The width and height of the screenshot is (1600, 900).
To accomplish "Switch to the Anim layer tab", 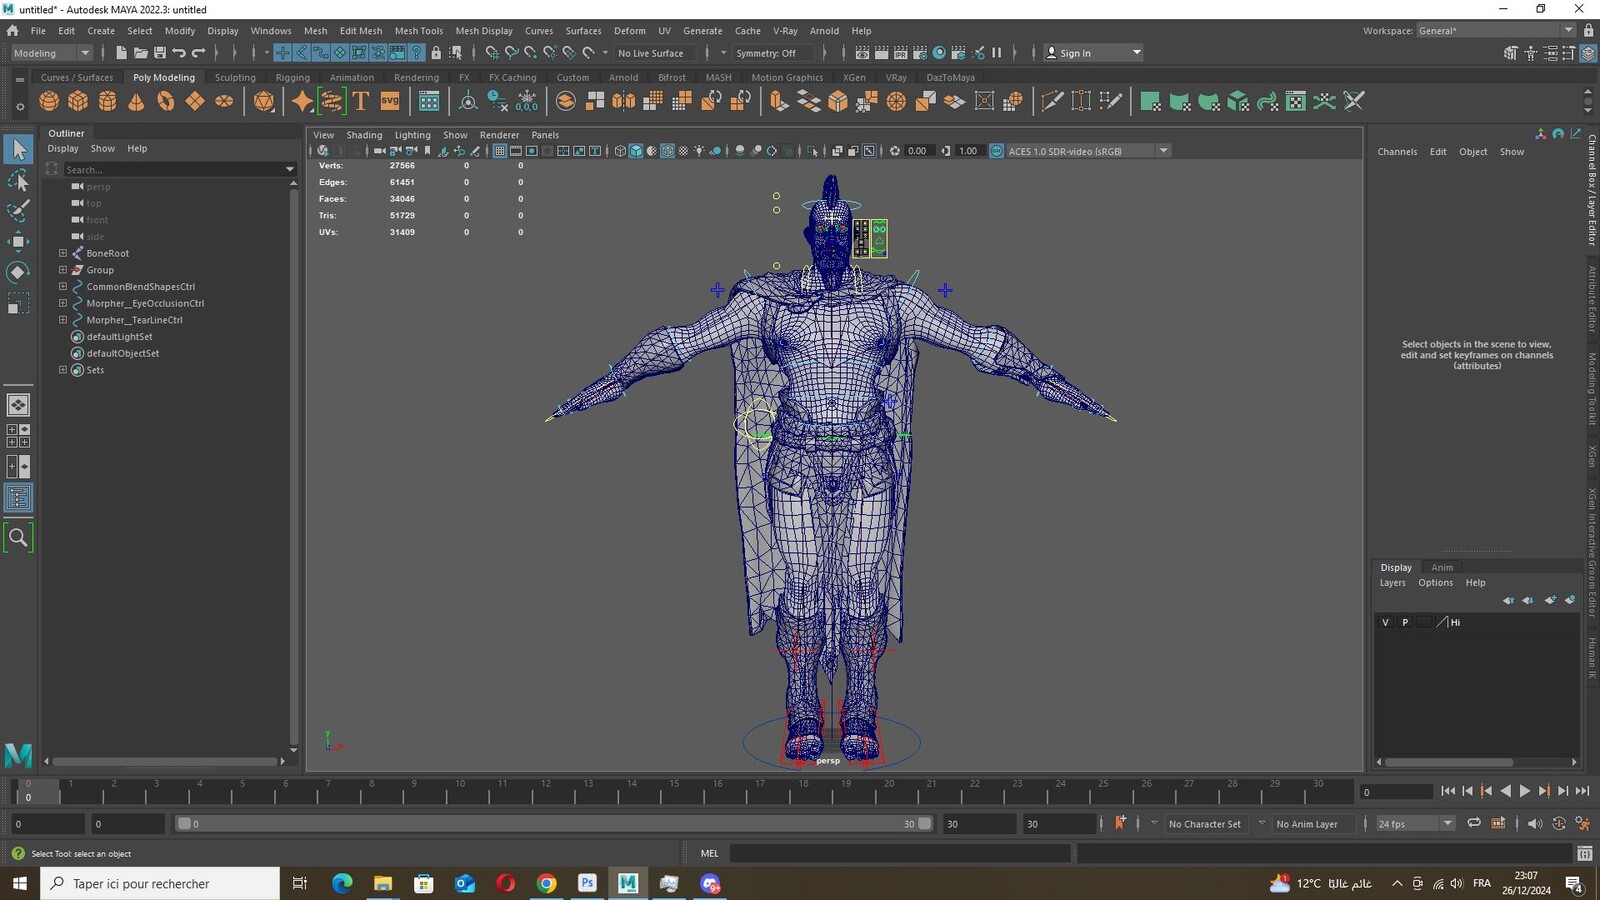I will tap(1441, 567).
